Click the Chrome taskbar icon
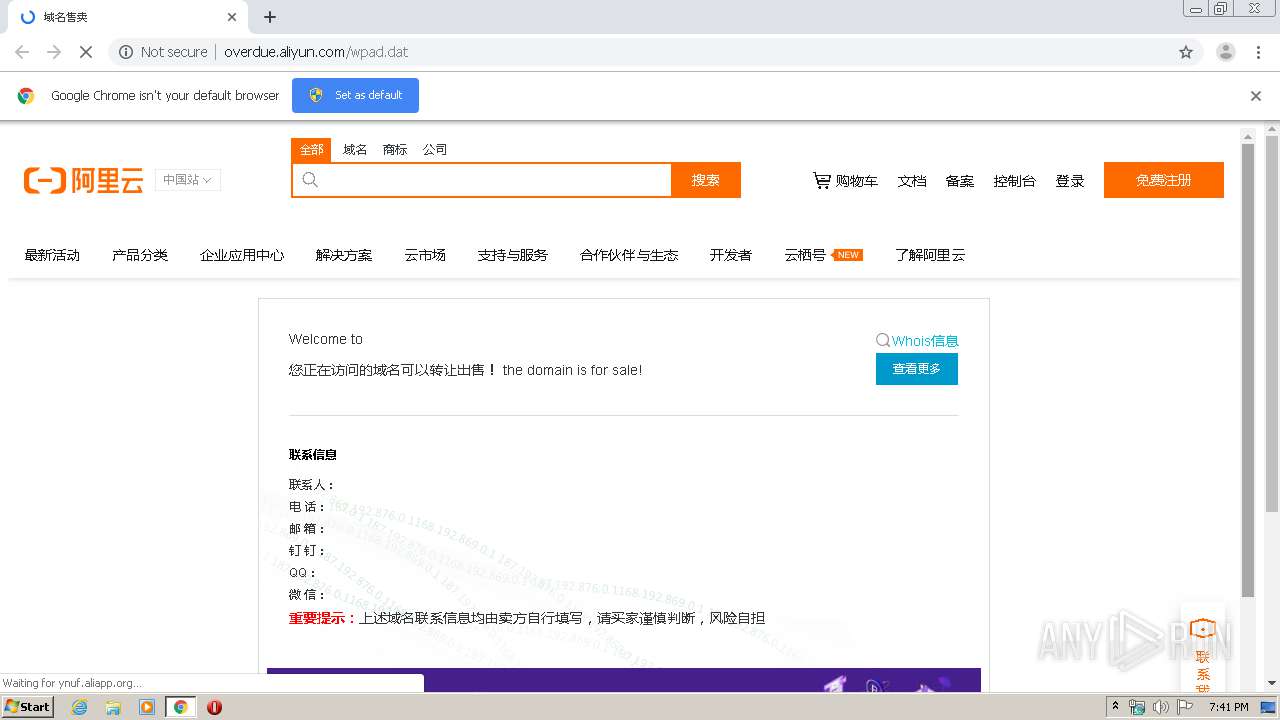 pyautogui.click(x=181, y=707)
